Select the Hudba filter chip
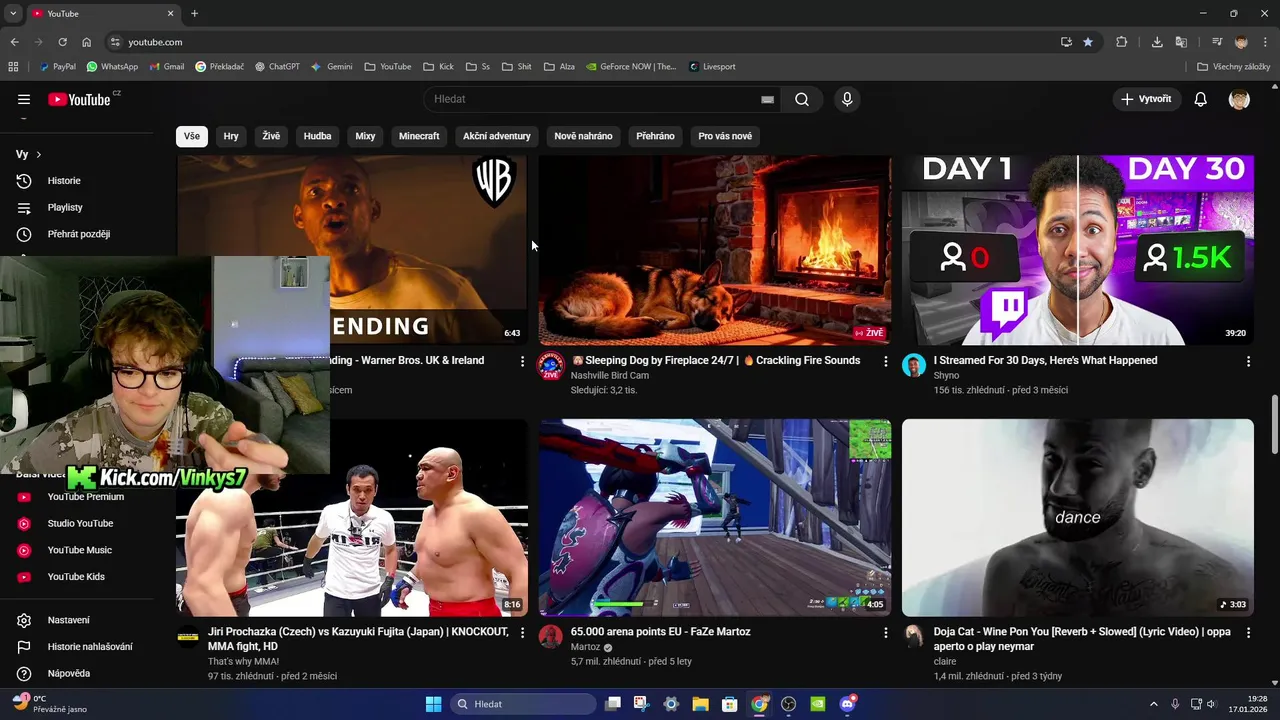This screenshot has height=720, width=1280. click(317, 136)
